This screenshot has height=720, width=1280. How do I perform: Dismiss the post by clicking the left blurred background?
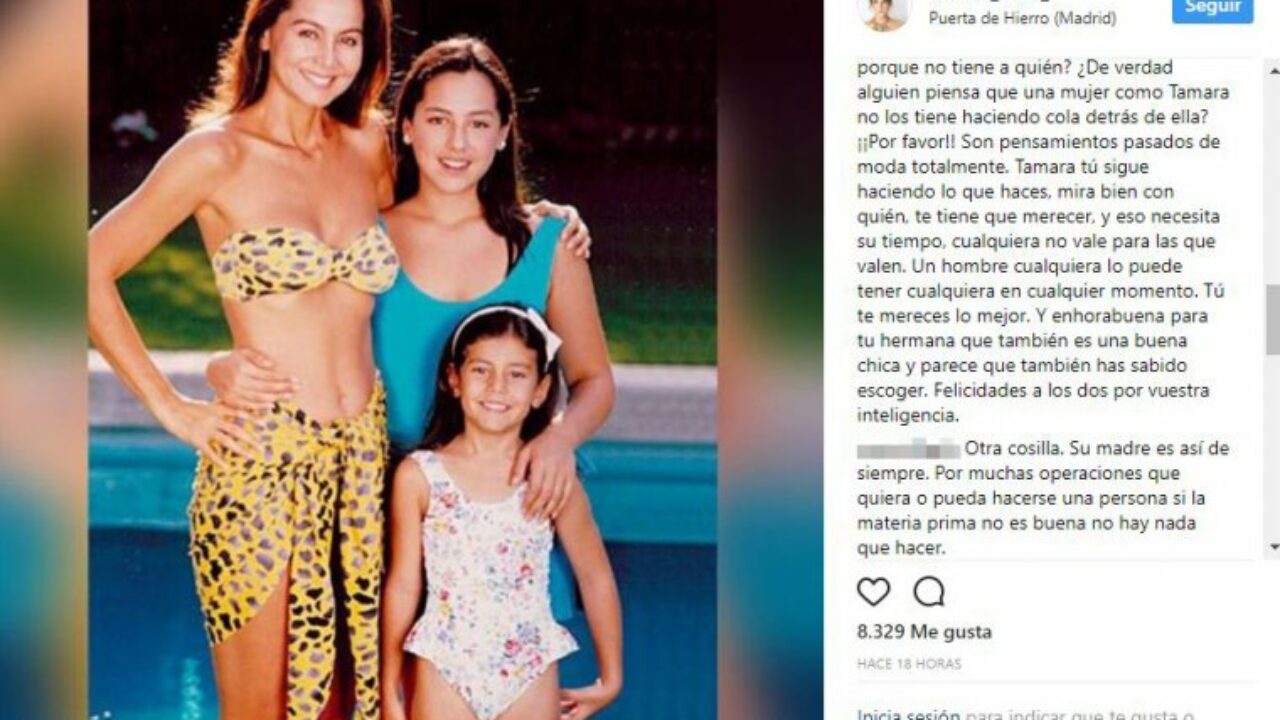pyautogui.click(x=43, y=360)
